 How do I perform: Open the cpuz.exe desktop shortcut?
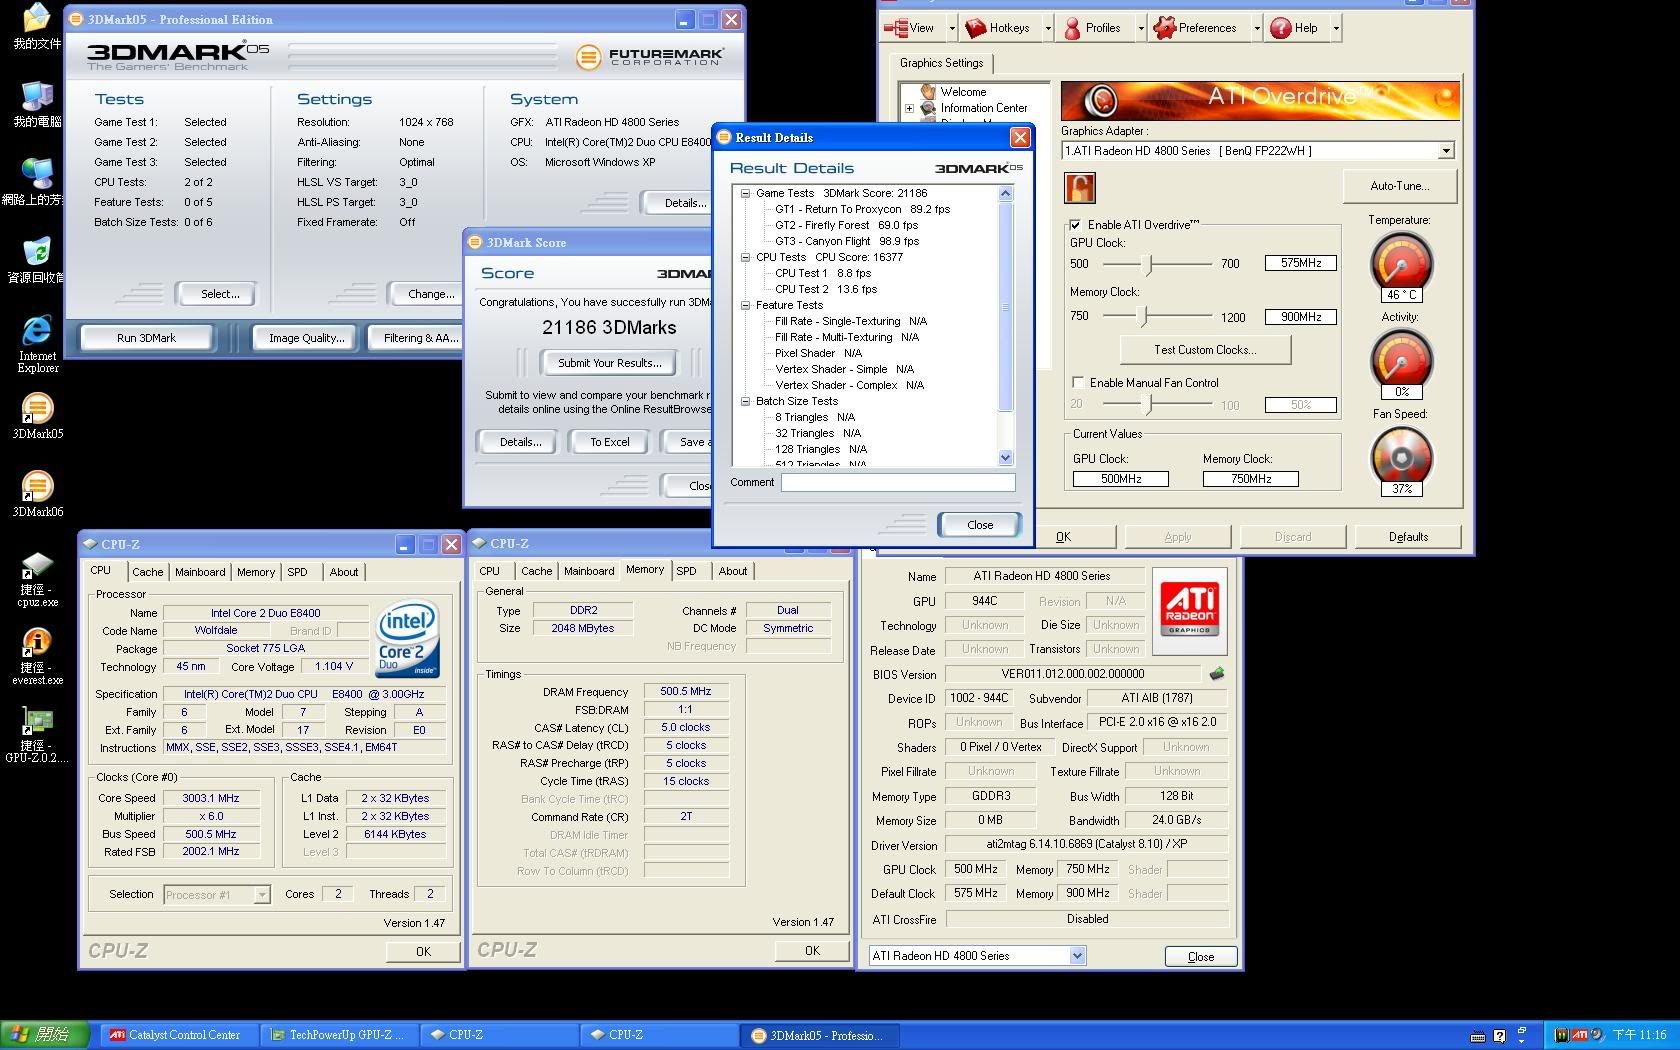click(x=37, y=579)
